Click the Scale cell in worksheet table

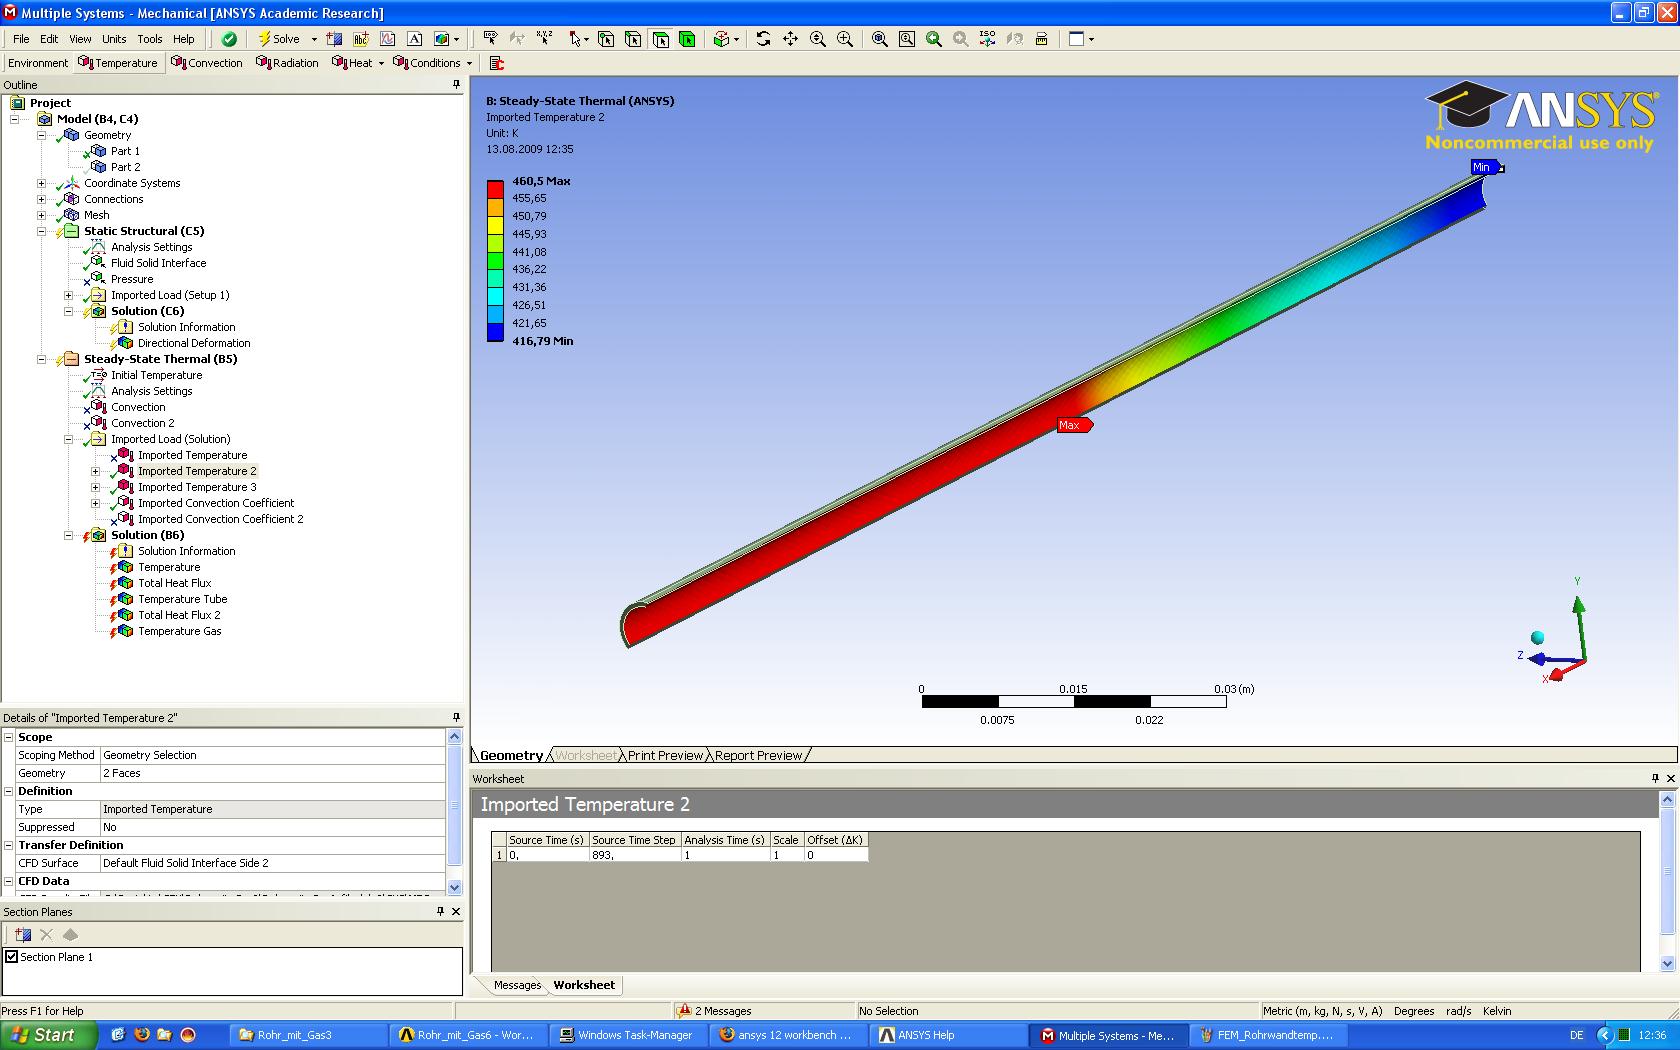pos(786,855)
